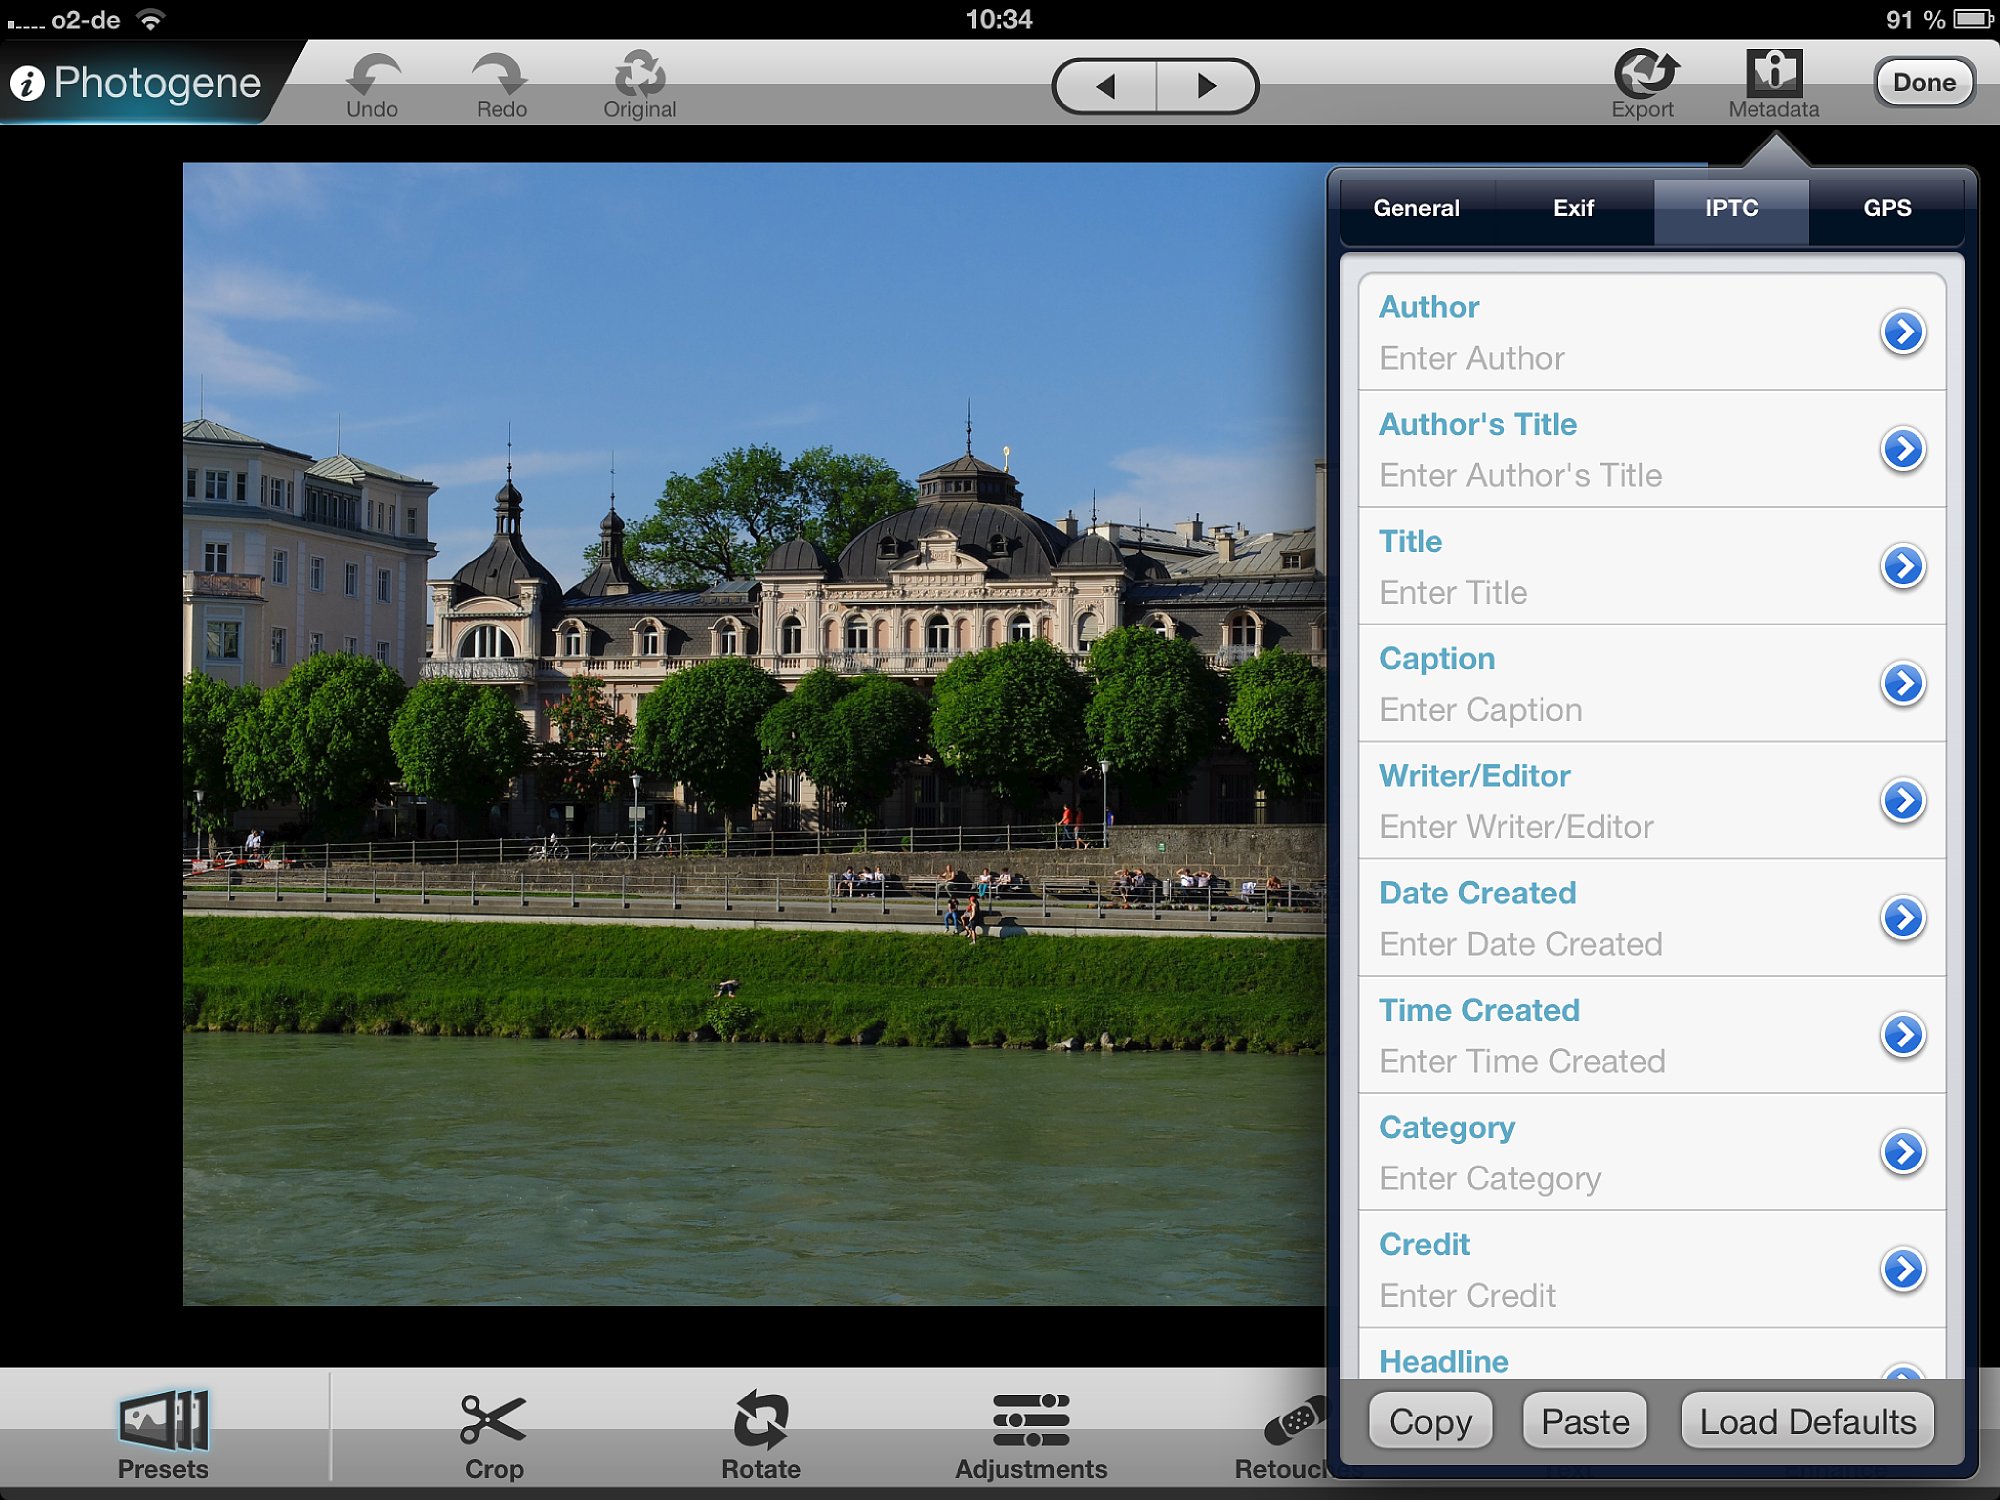Toggle the Metadata panel icon
The height and width of the screenshot is (1500, 2000).
click(1774, 74)
